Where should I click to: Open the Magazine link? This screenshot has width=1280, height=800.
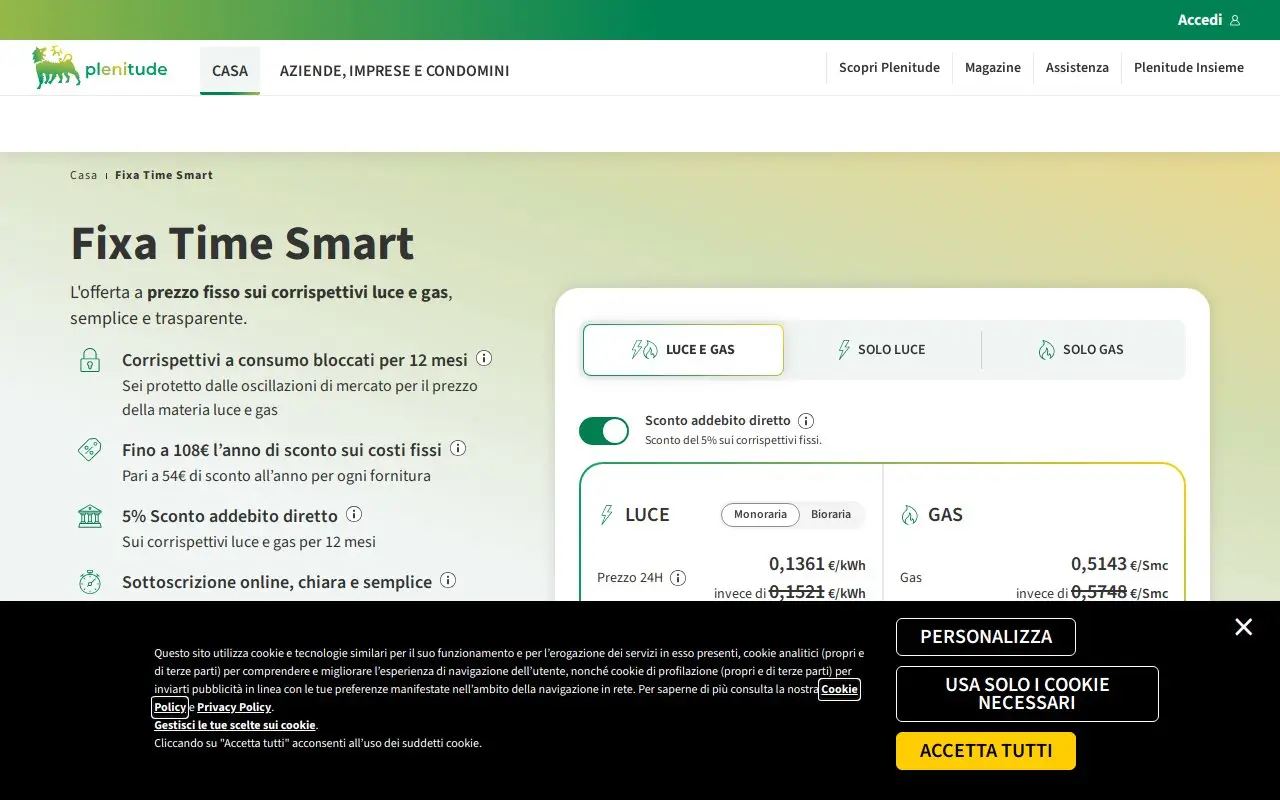(x=993, y=67)
